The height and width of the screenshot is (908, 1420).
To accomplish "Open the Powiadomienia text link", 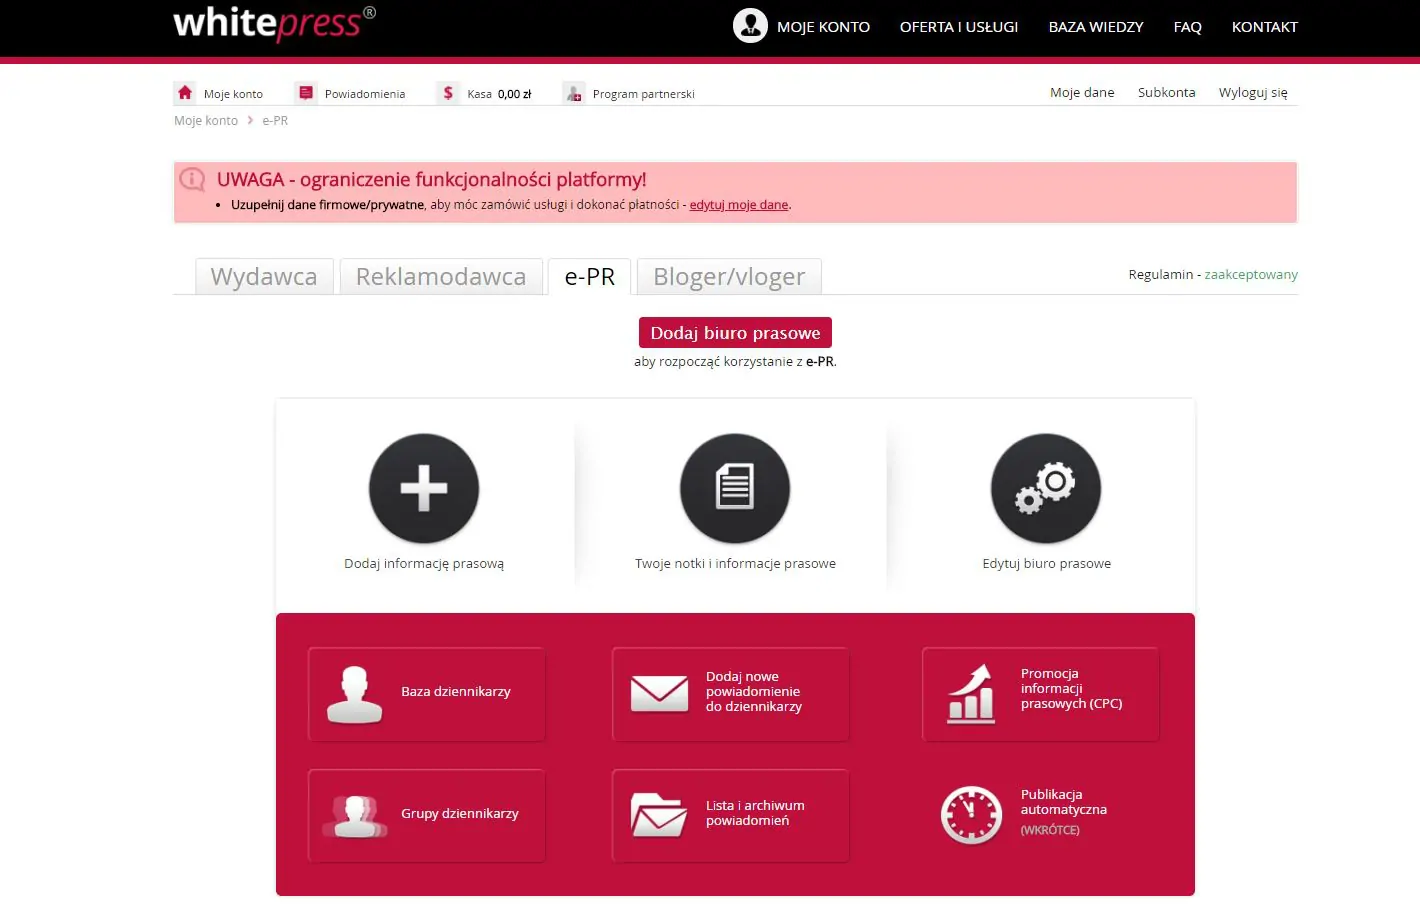I will pos(365,94).
